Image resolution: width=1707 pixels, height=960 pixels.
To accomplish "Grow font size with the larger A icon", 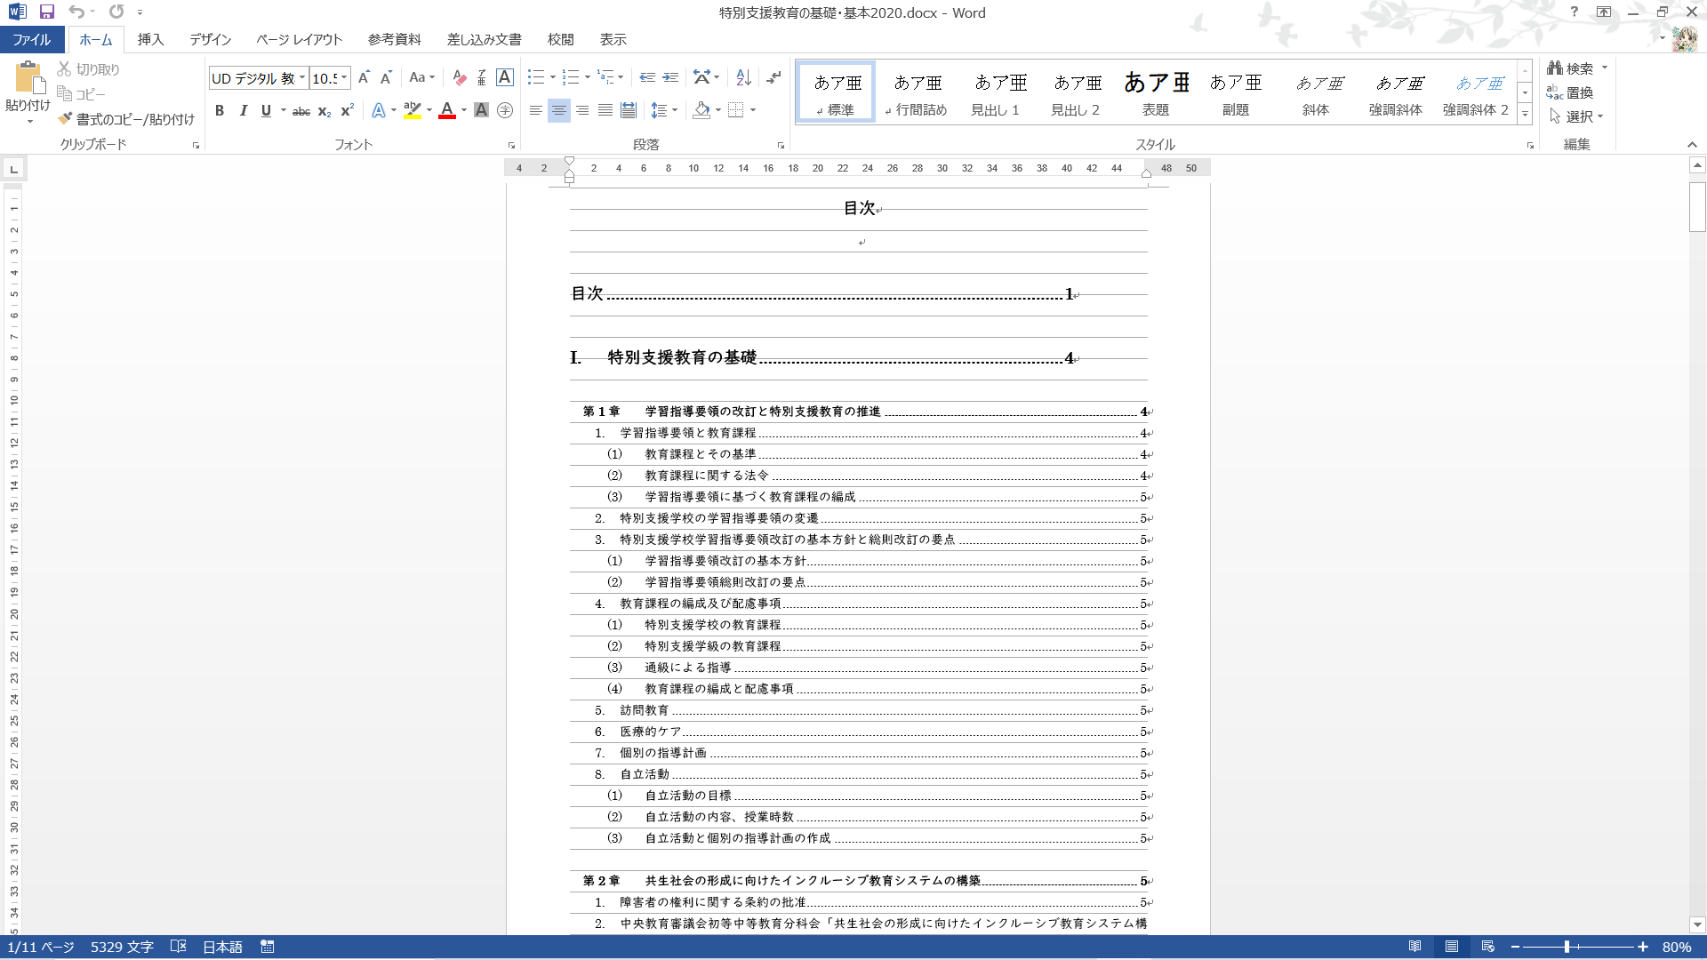I will [364, 78].
